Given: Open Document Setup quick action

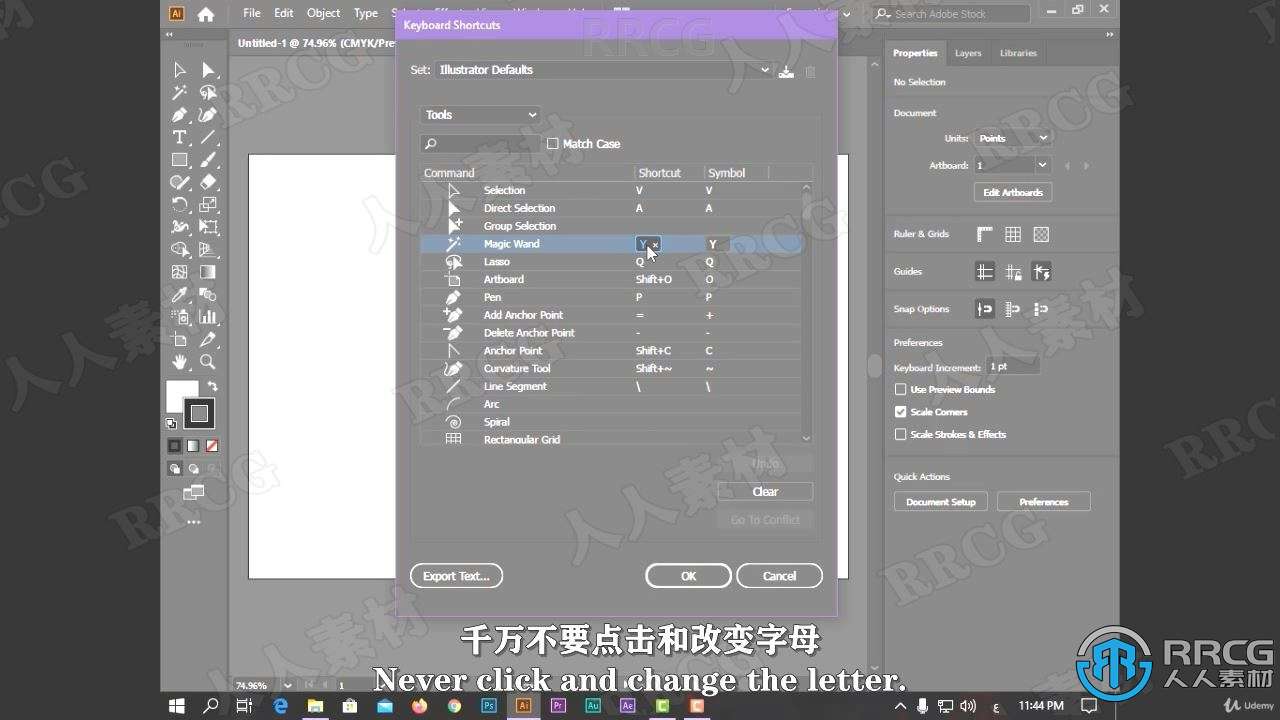Looking at the screenshot, I should 940,502.
